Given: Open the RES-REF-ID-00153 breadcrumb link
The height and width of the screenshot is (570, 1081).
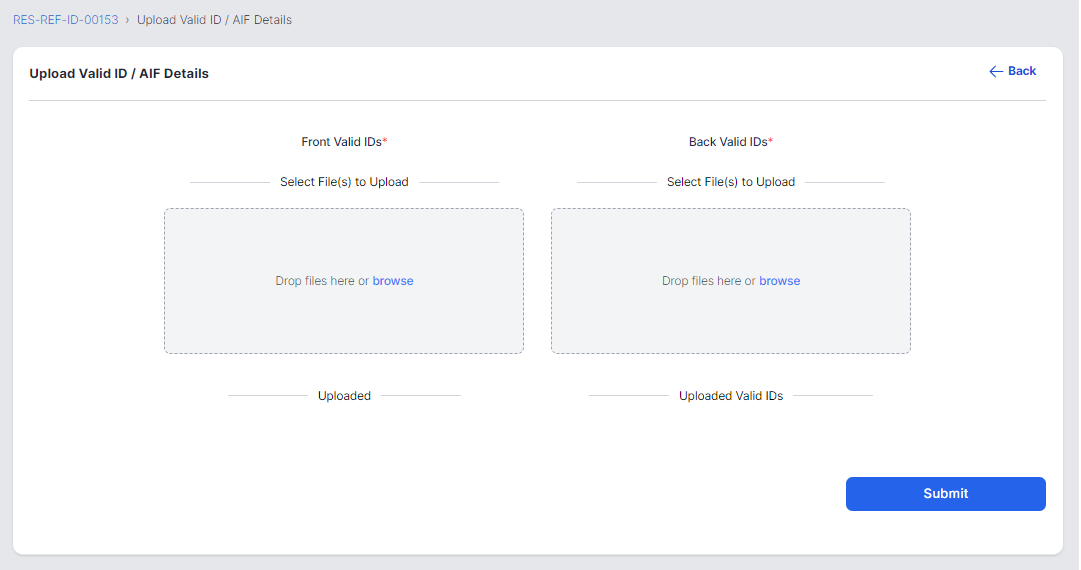Looking at the screenshot, I should coord(65,20).
